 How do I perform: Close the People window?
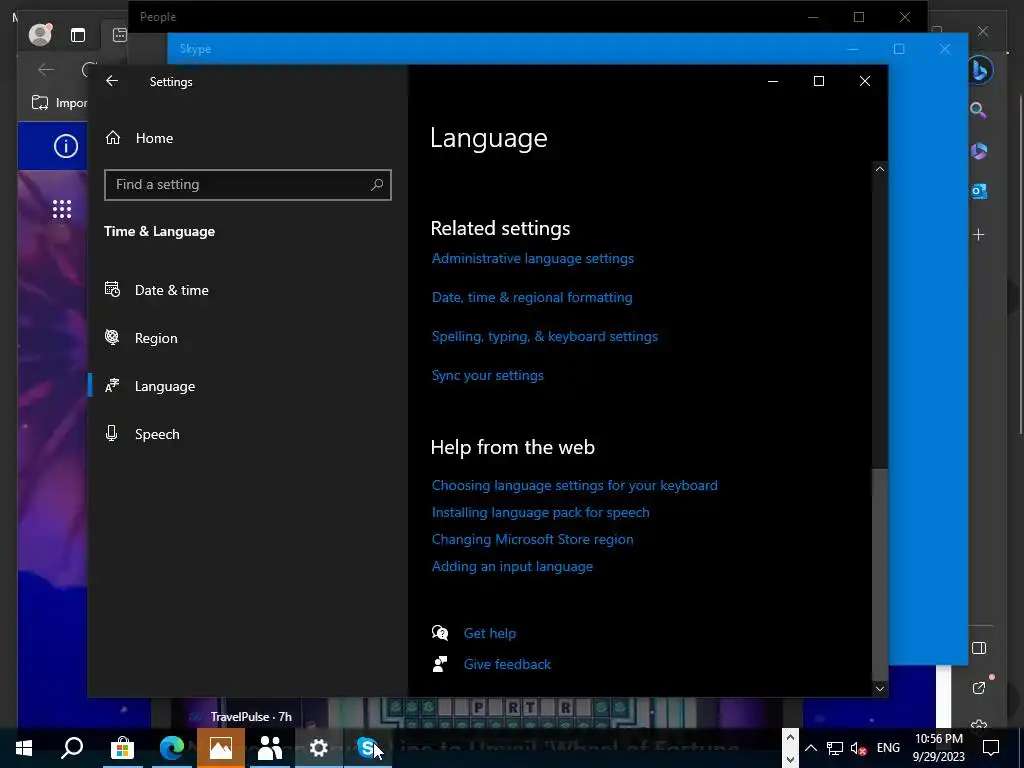pyautogui.click(x=904, y=17)
